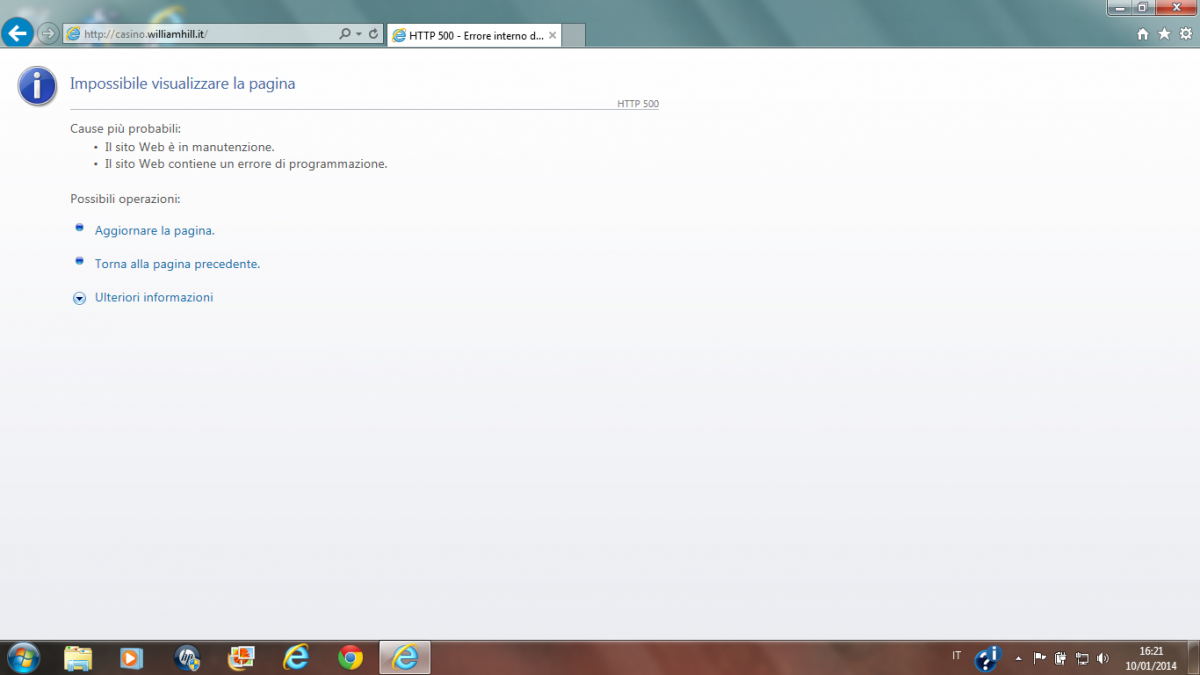Image resolution: width=1200 pixels, height=675 pixels.
Task: Click the IT language indicator
Action: (x=957, y=656)
